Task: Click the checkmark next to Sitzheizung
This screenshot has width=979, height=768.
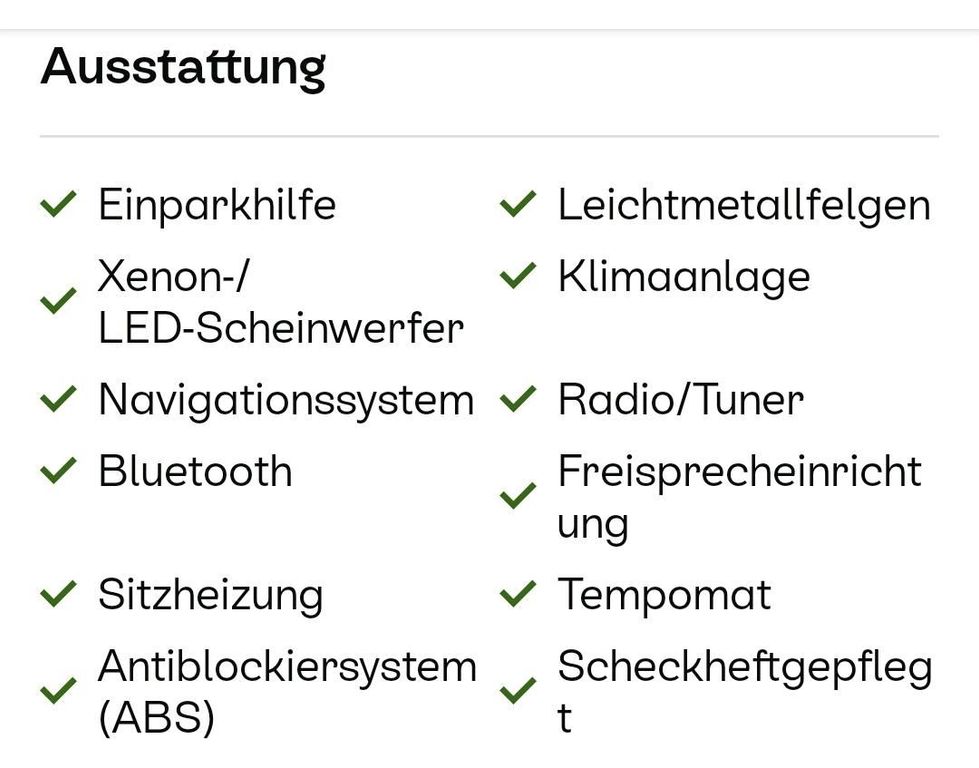Action: pos(58,595)
